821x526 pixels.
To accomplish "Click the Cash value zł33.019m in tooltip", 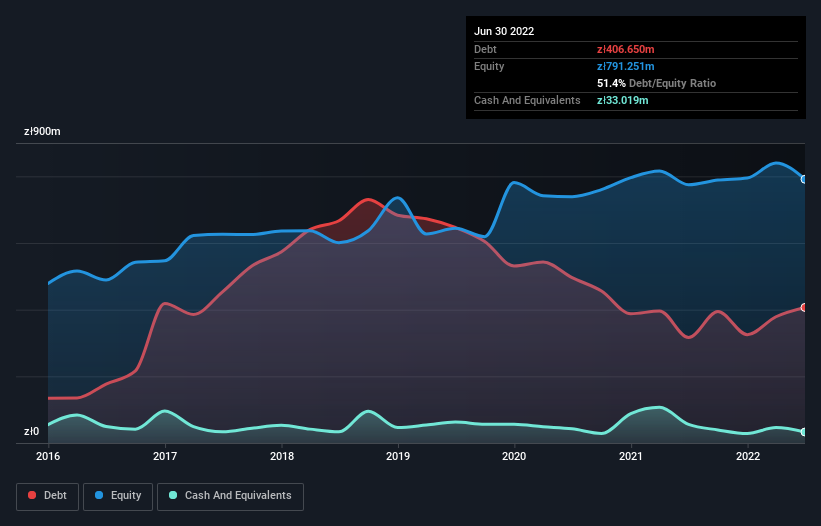I will (x=623, y=100).
